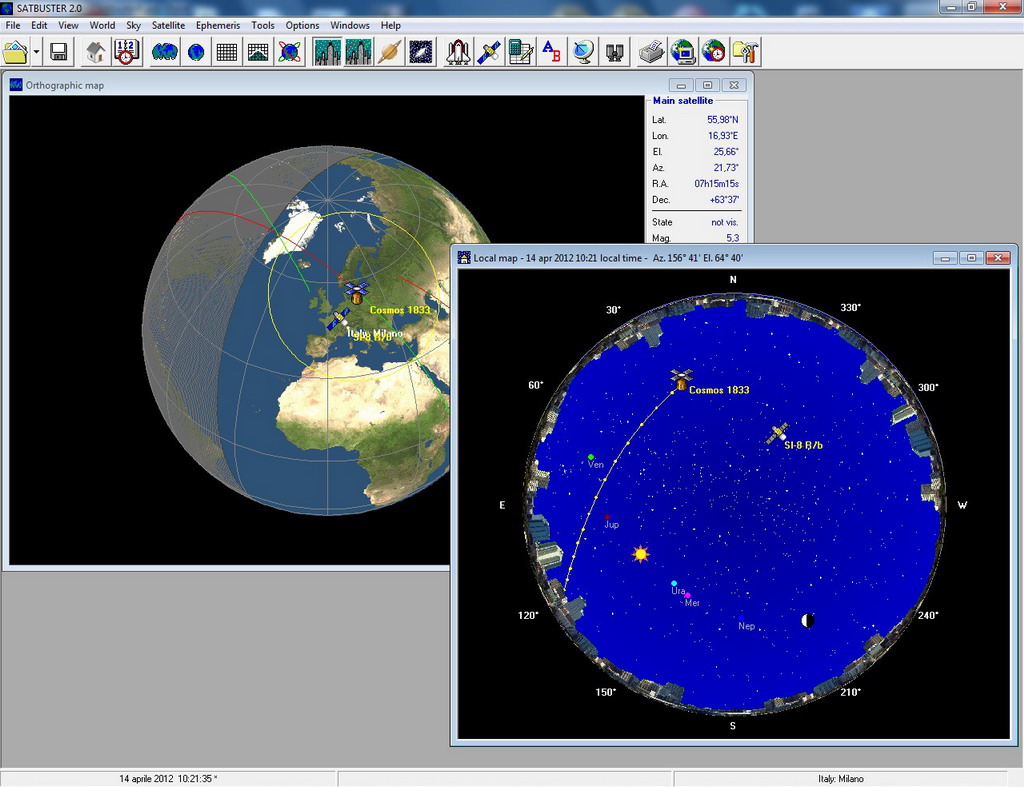Click the azimuth value 21,73°
The height and width of the screenshot is (787, 1024).
[726, 168]
